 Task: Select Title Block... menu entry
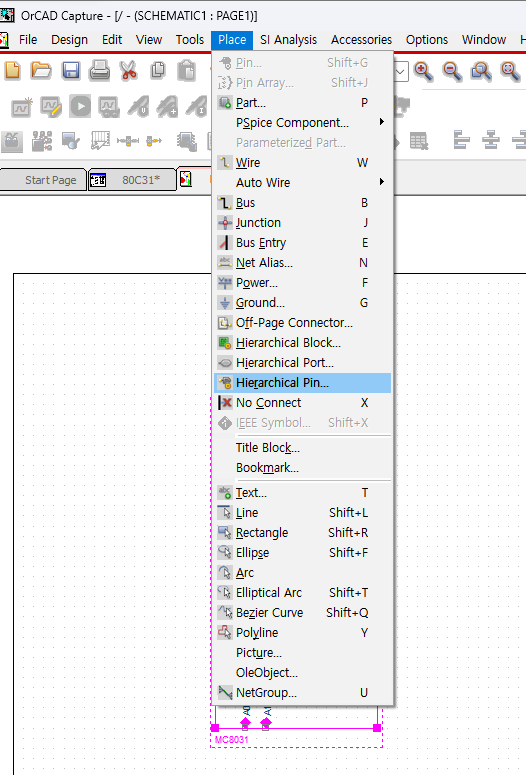pos(303,448)
